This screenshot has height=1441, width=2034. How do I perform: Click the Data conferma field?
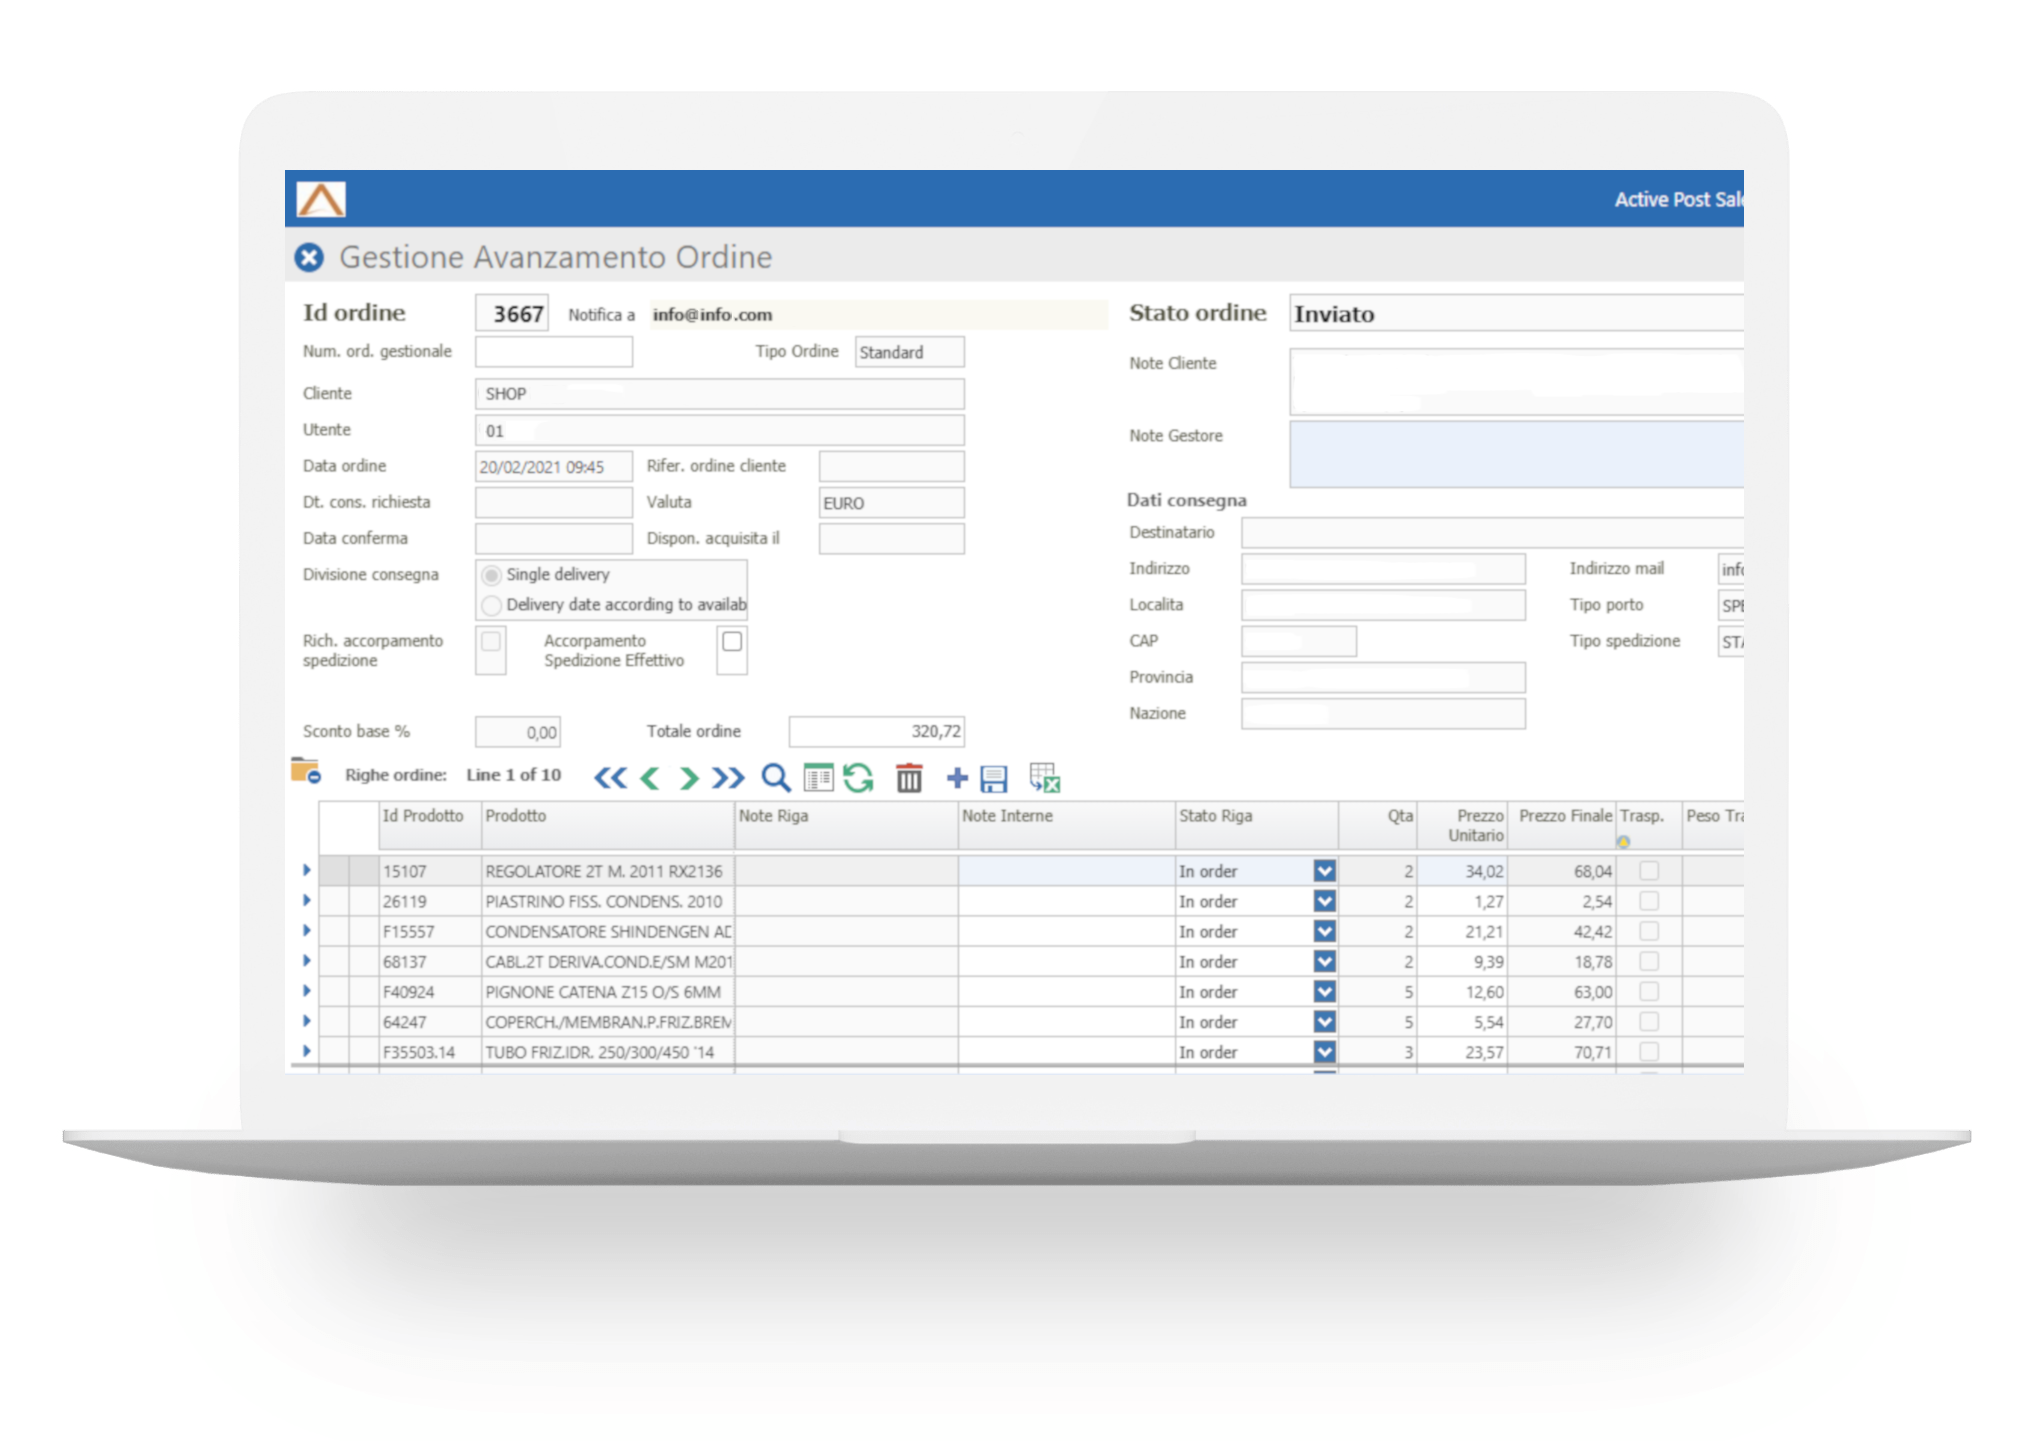coord(554,539)
